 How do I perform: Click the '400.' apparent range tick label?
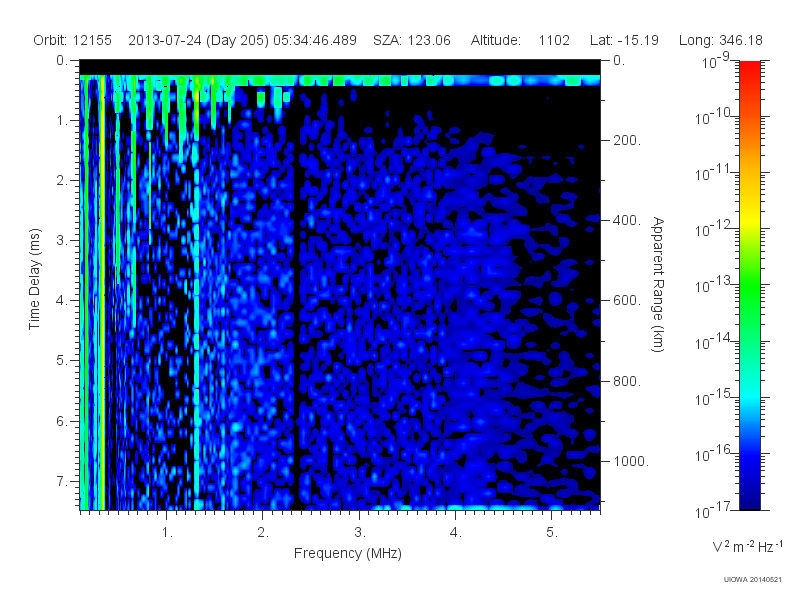tap(627, 220)
